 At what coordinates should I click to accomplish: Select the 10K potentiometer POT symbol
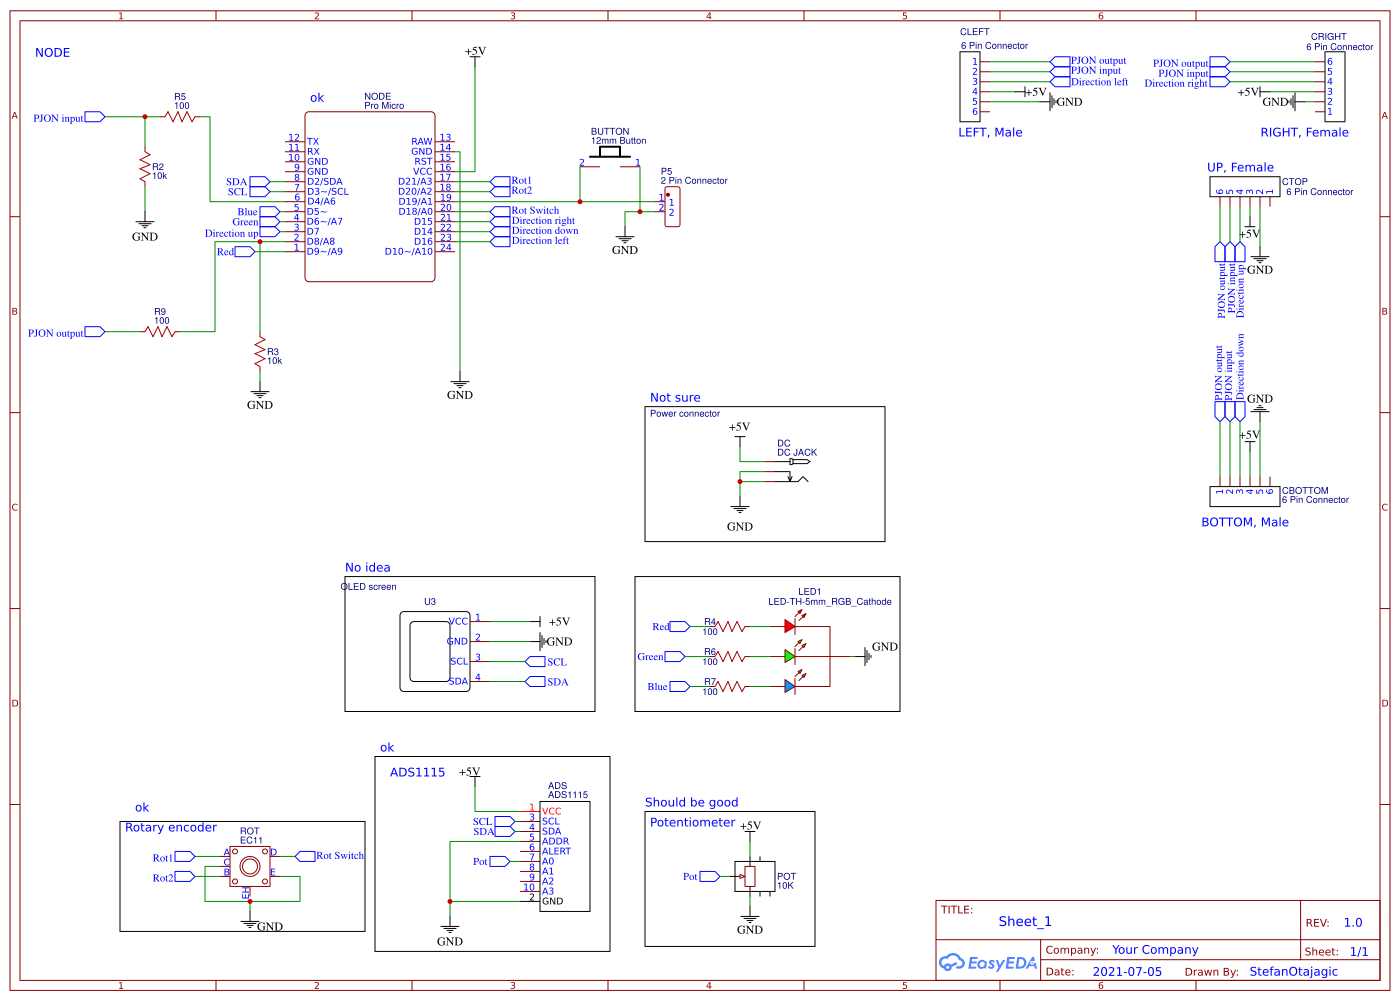750,877
